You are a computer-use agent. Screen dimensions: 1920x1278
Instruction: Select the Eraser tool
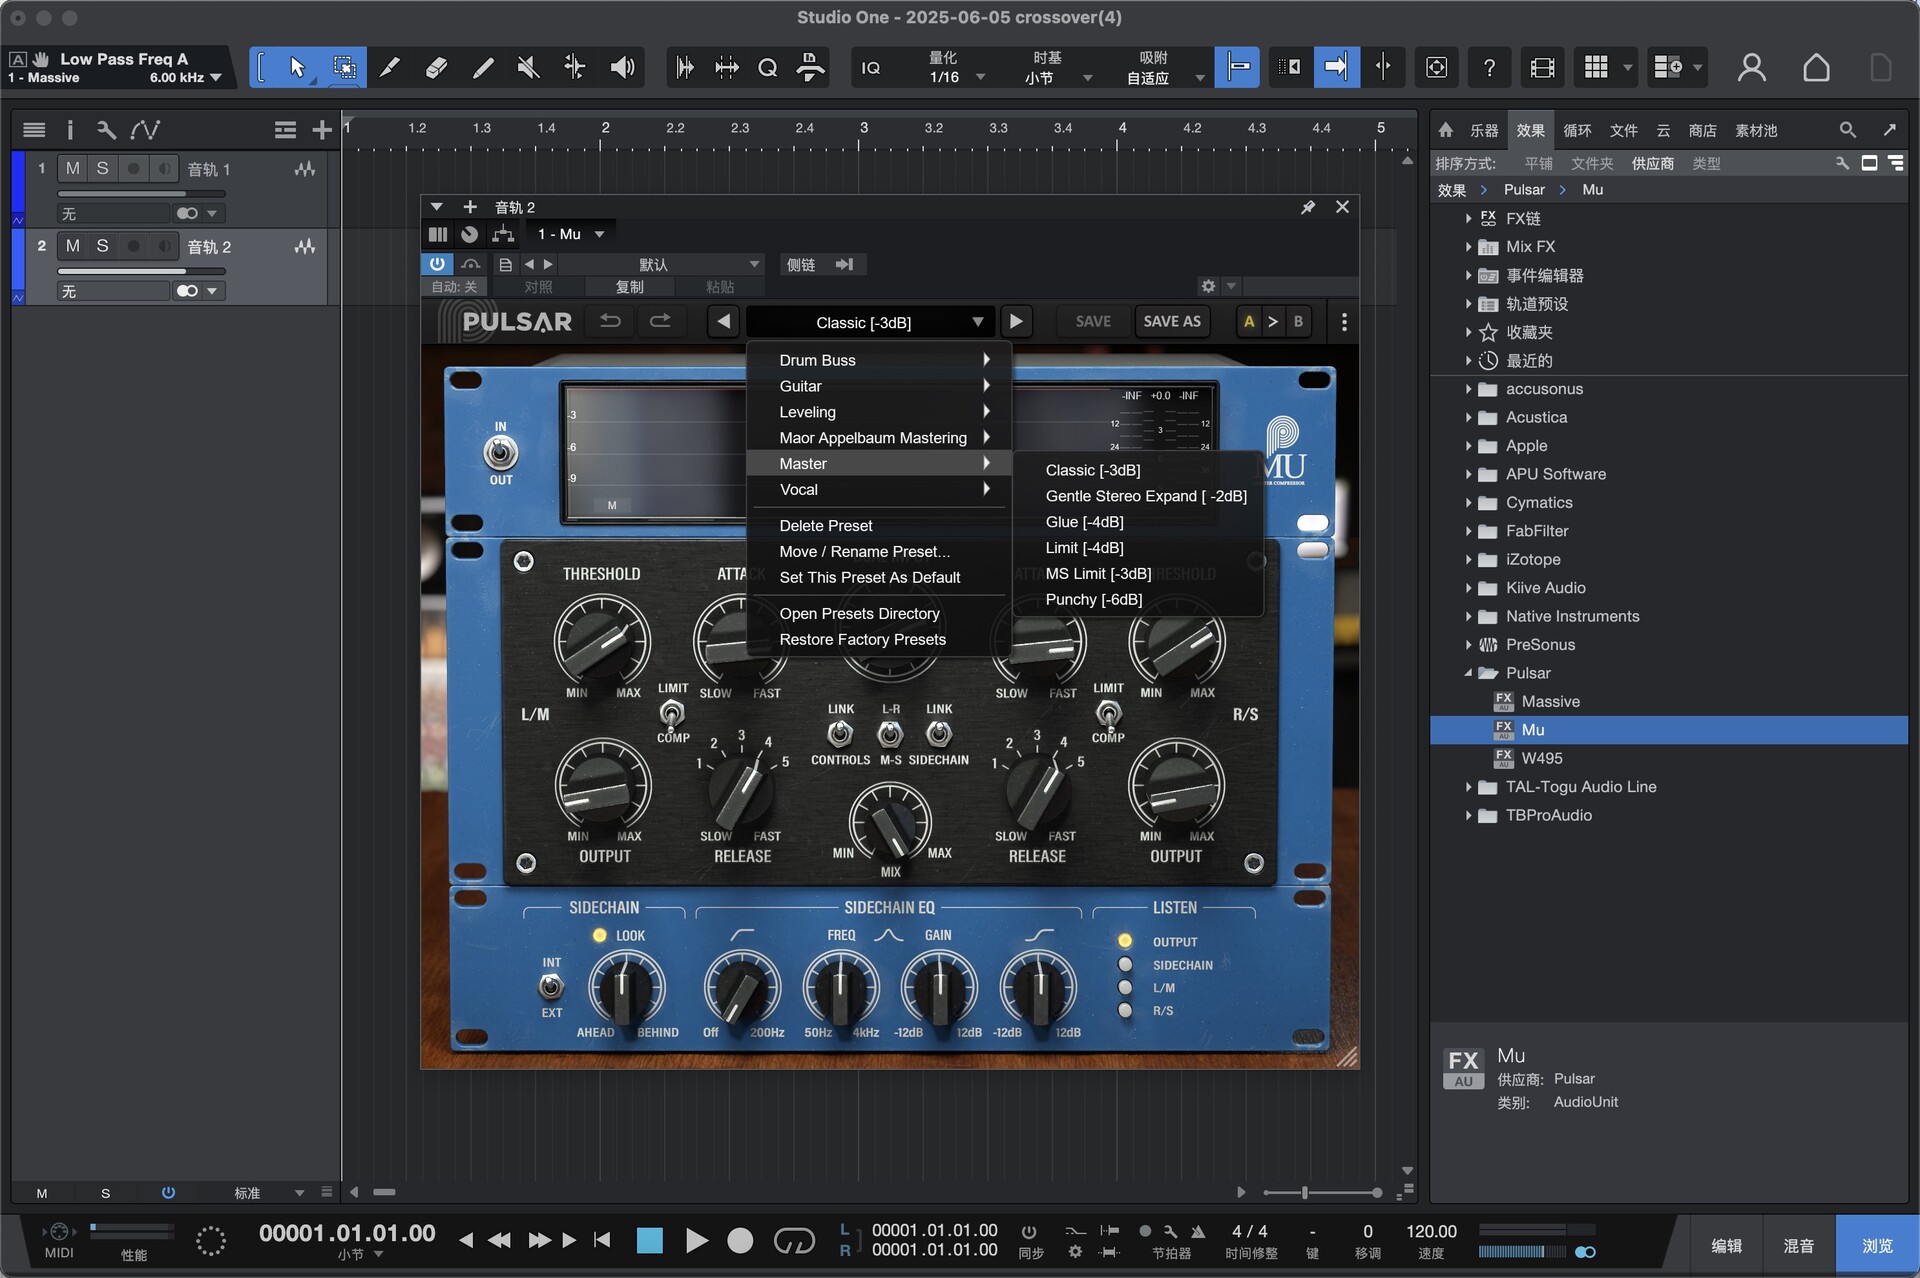(436, 67)
